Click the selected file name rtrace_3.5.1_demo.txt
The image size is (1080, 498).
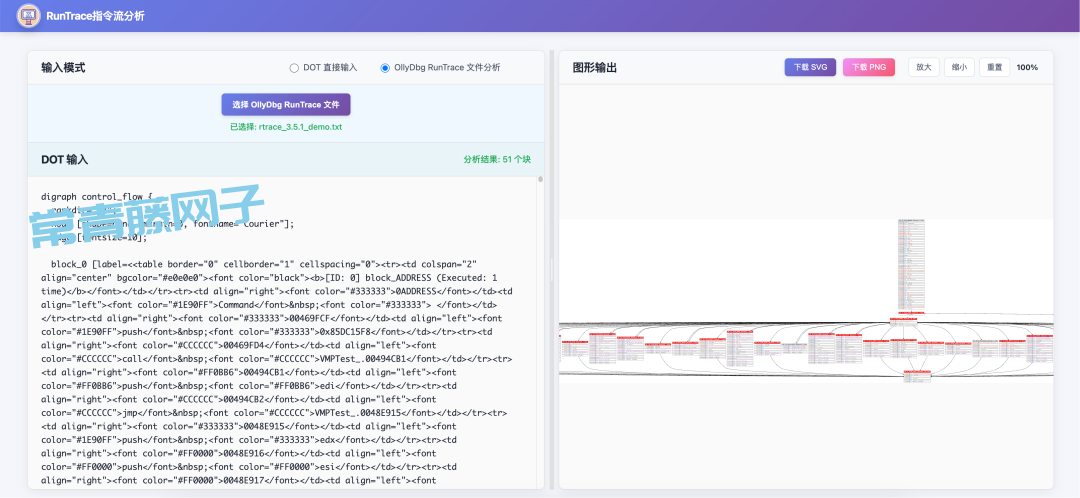pos(286,127)
